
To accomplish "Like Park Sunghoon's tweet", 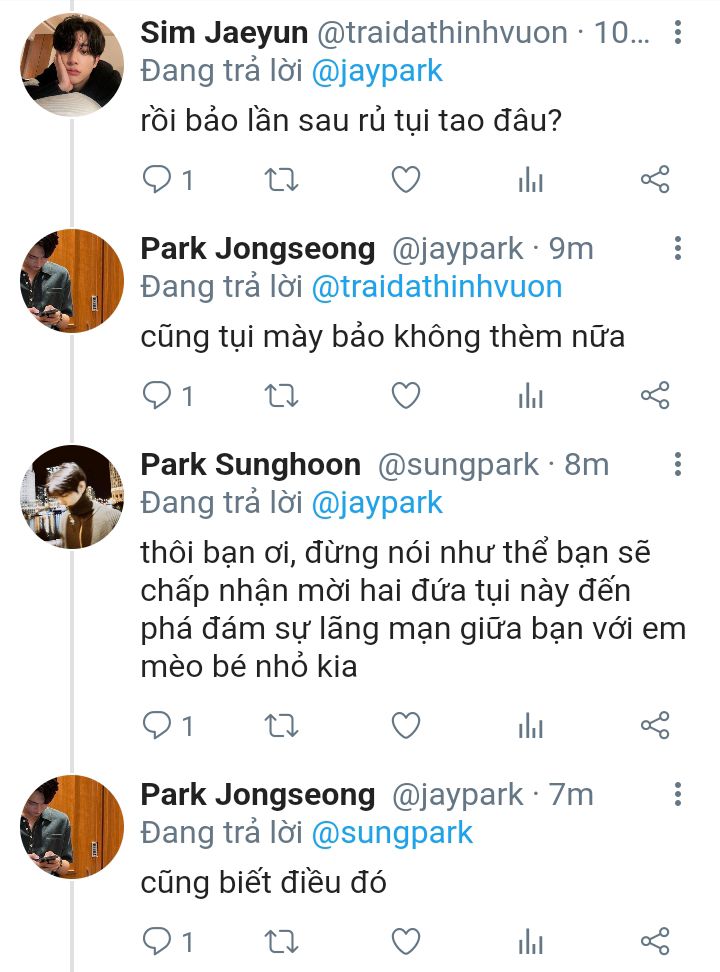I will click(x=405, y=725).
